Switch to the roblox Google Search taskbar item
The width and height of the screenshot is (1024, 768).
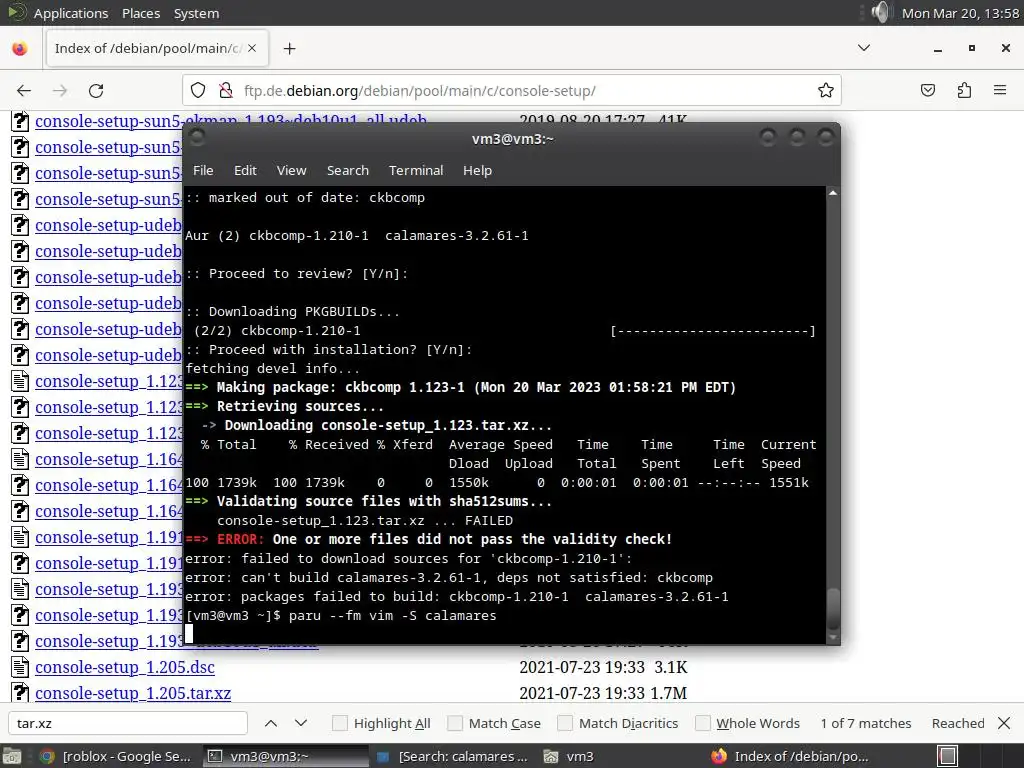coord(116,756)
